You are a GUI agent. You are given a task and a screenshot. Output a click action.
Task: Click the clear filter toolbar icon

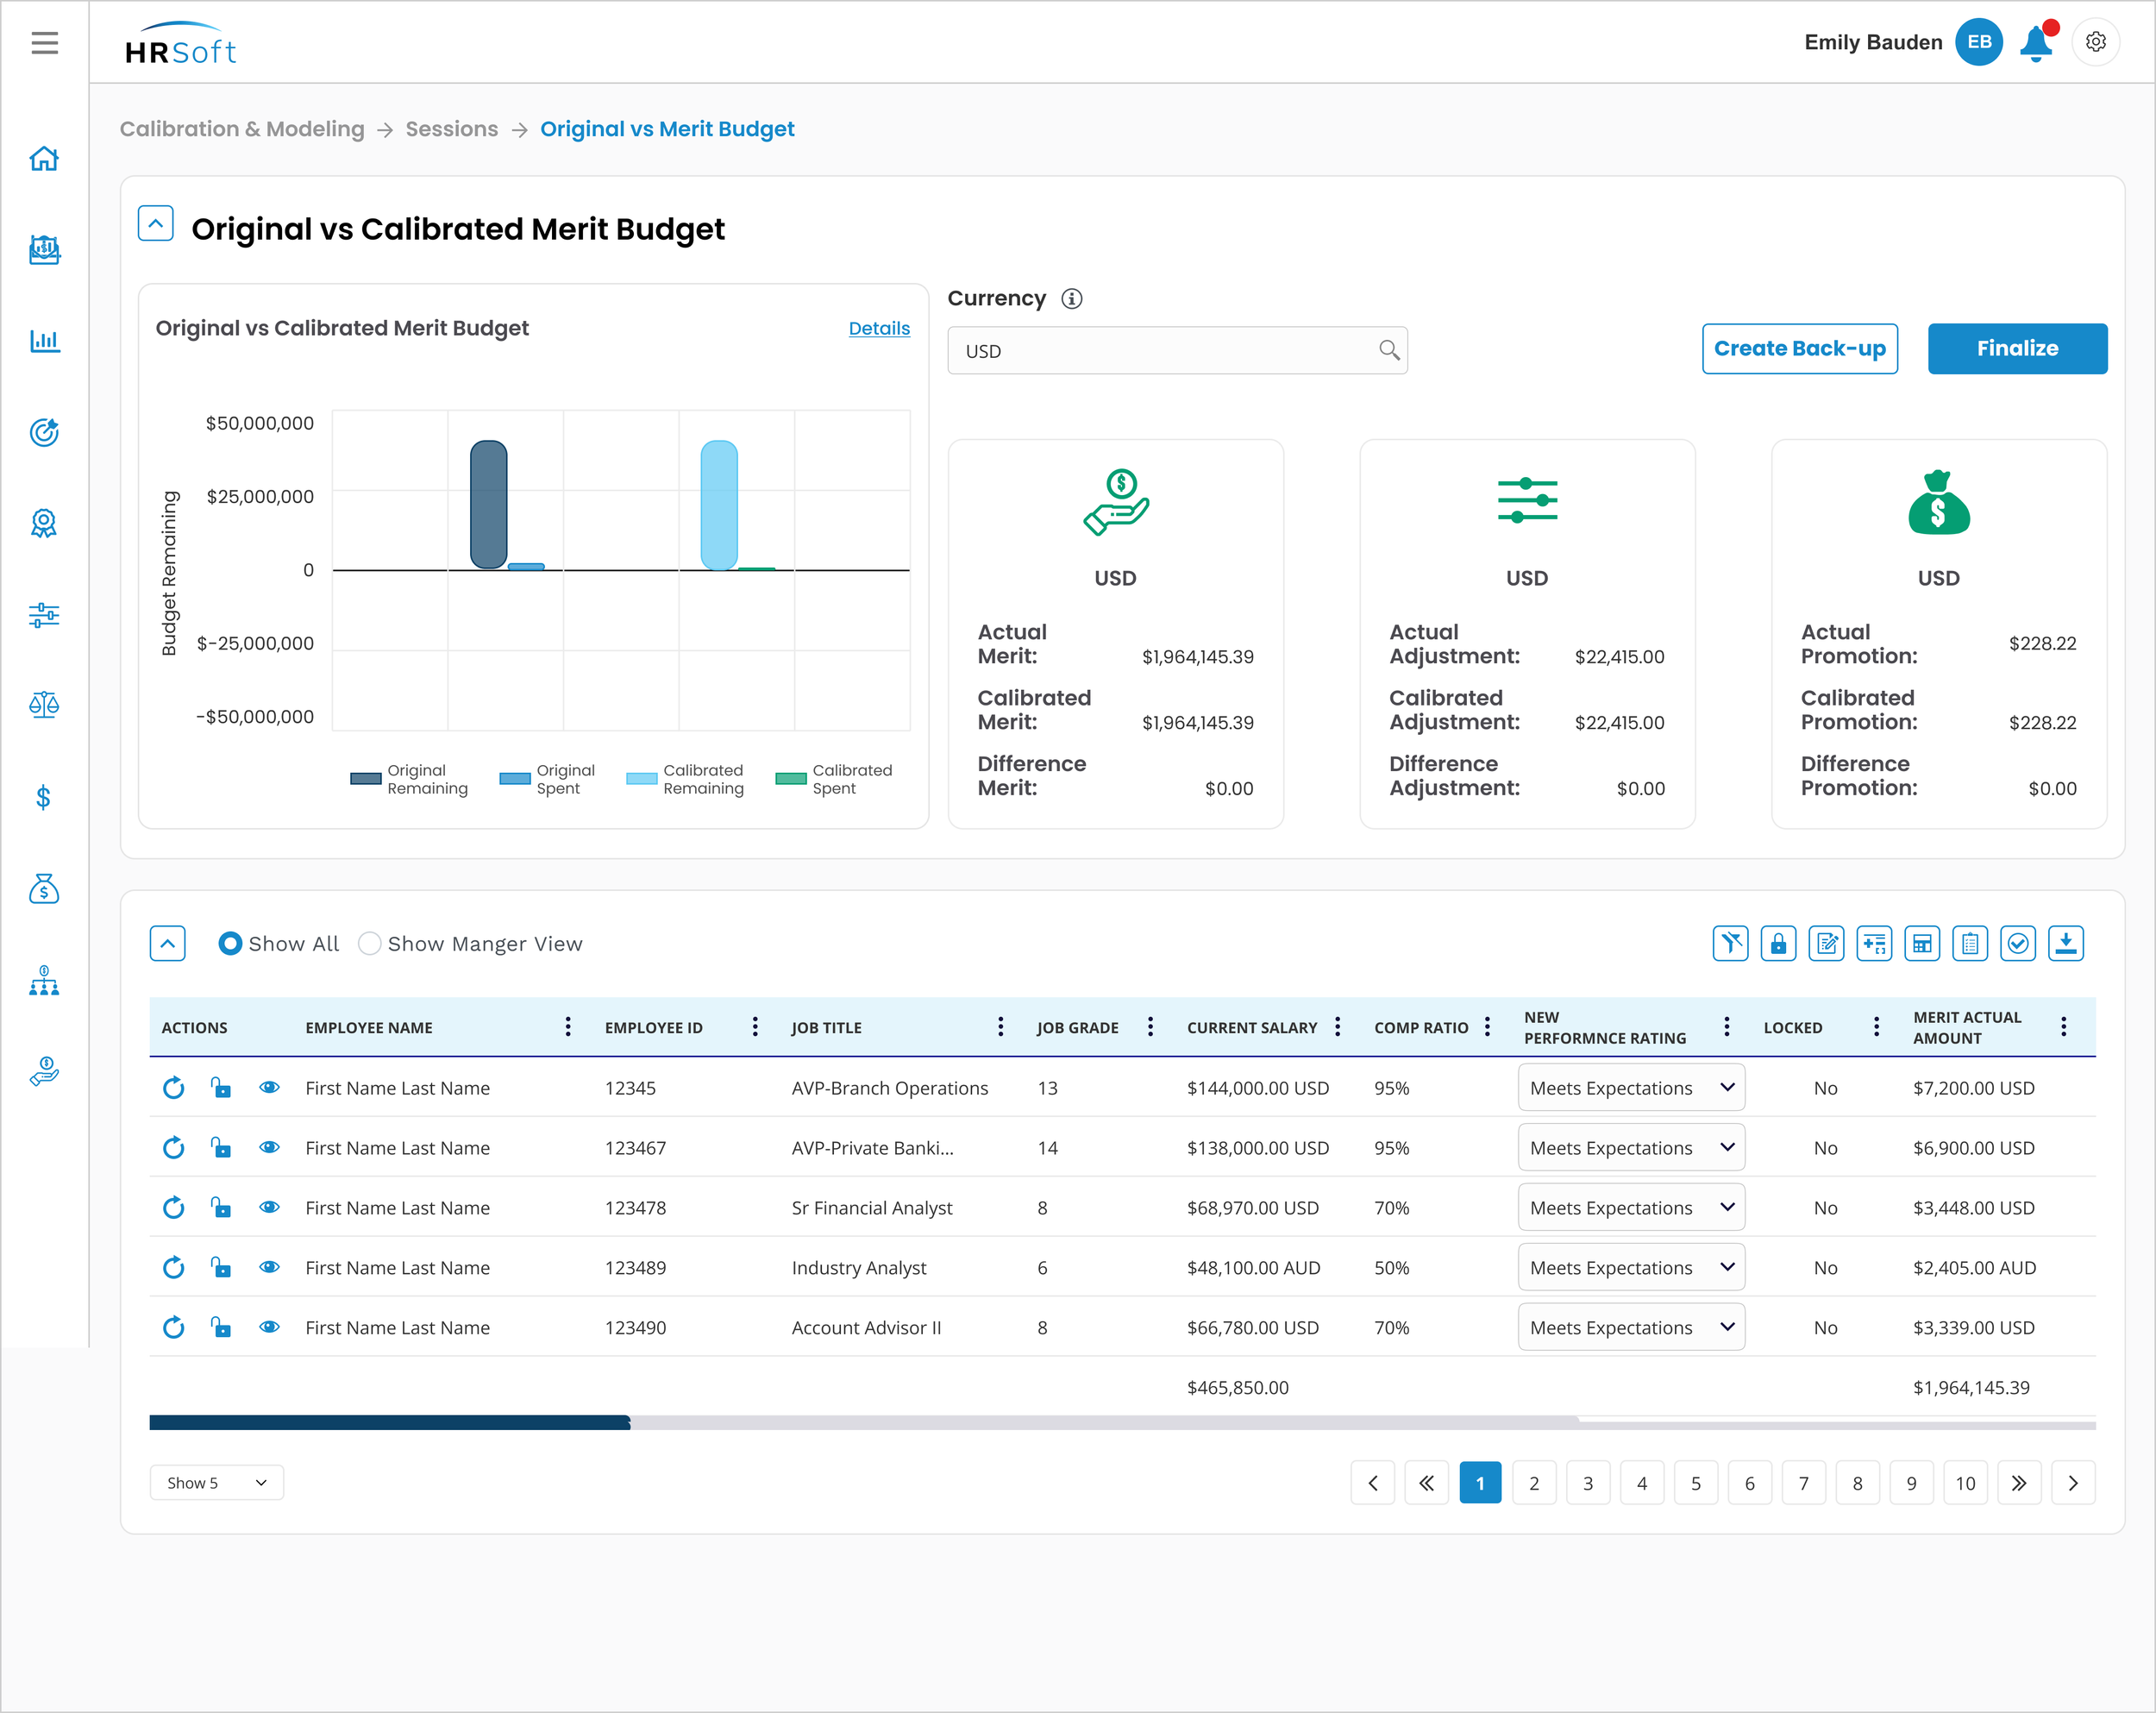tap(1730, 943)
